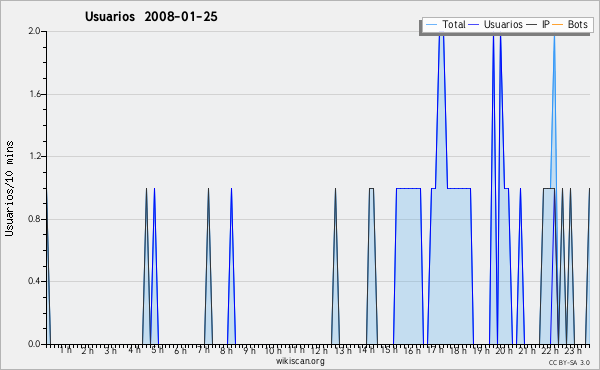
Task: Click the 'CC BY-SA 3.0' license text
Action: tap(569, 362)
